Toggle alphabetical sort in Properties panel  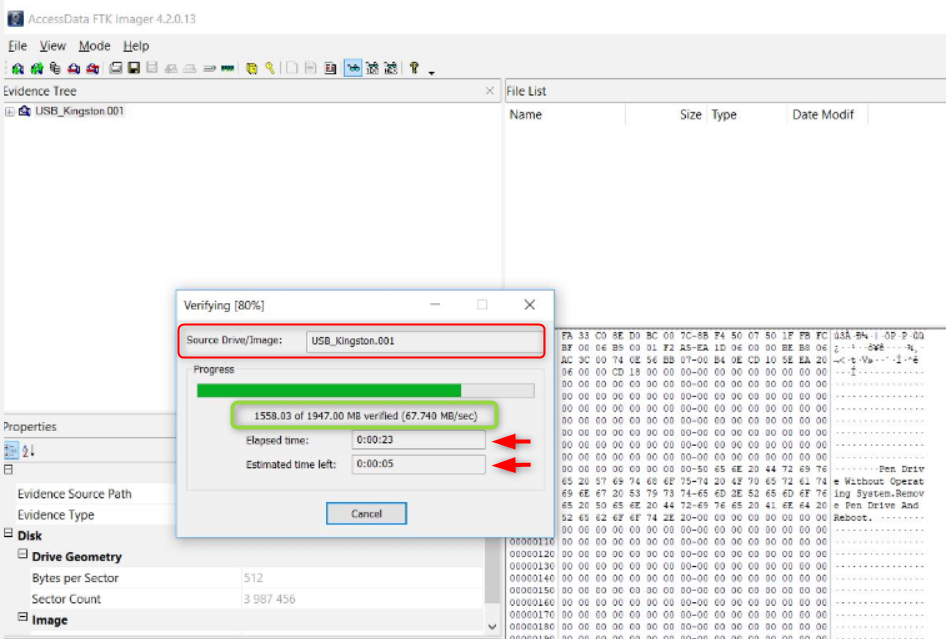click(x=28, y=450)
